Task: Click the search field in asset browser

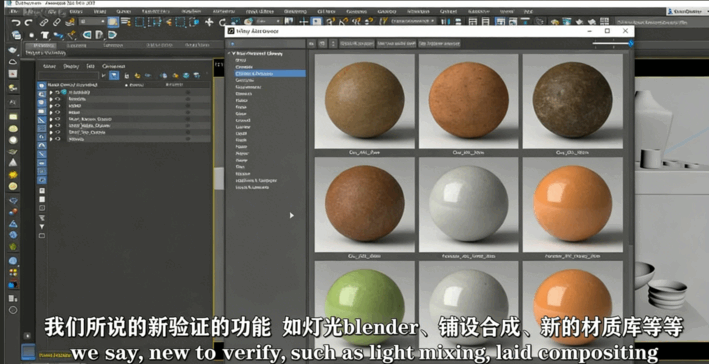Action: click(x=266, y=43)
